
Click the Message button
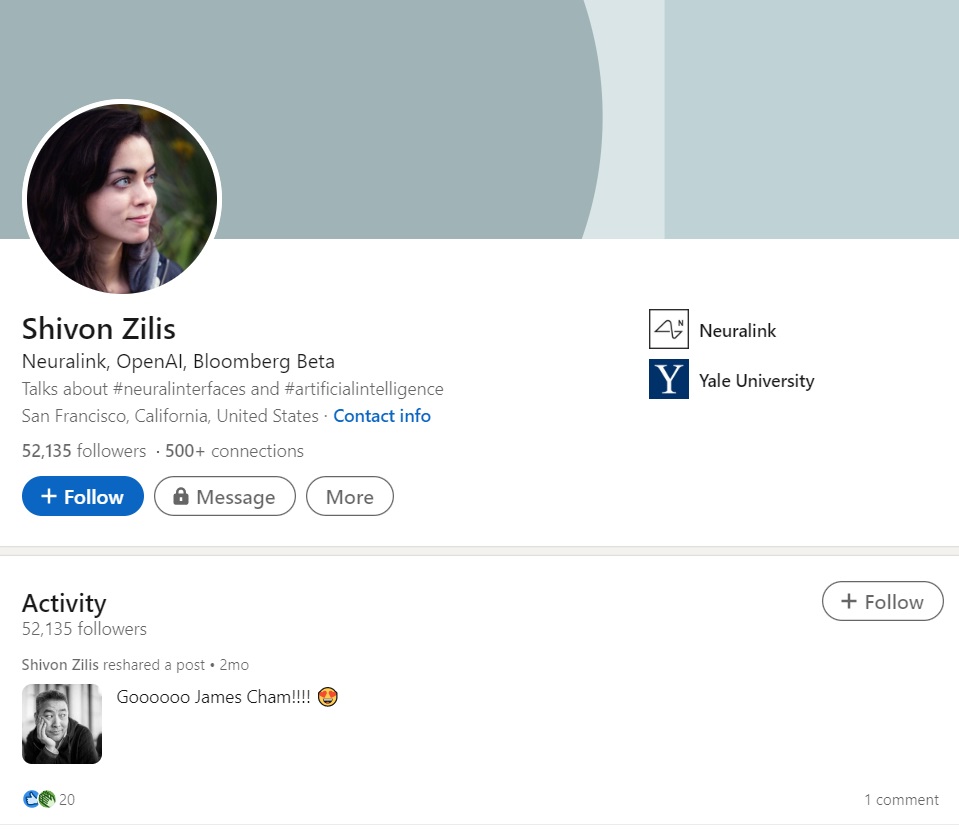(x=224, y=496)
